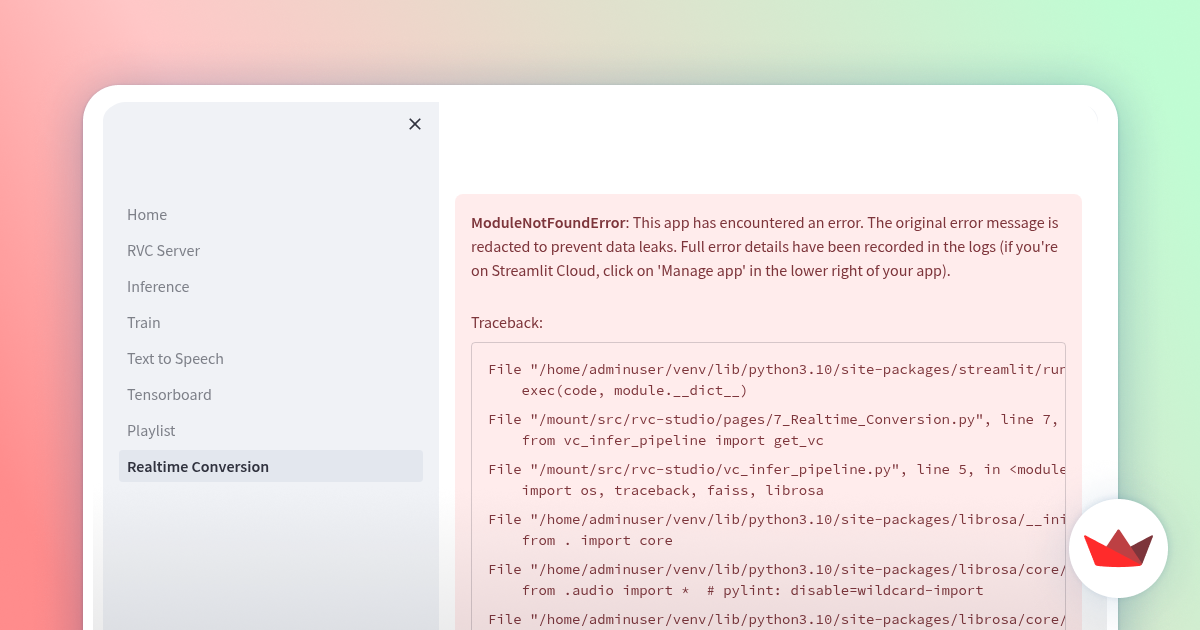The width and height of the screenshot is (1200, 630).
Task: Click 'import os, traceback, faiss, librosa' line
Action: [x=672, y=490]
